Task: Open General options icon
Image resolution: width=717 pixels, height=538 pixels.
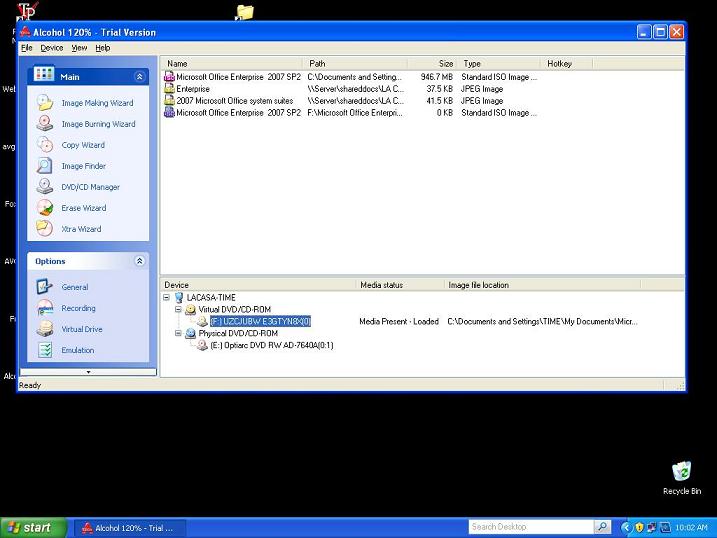Action: click(45, 287)
